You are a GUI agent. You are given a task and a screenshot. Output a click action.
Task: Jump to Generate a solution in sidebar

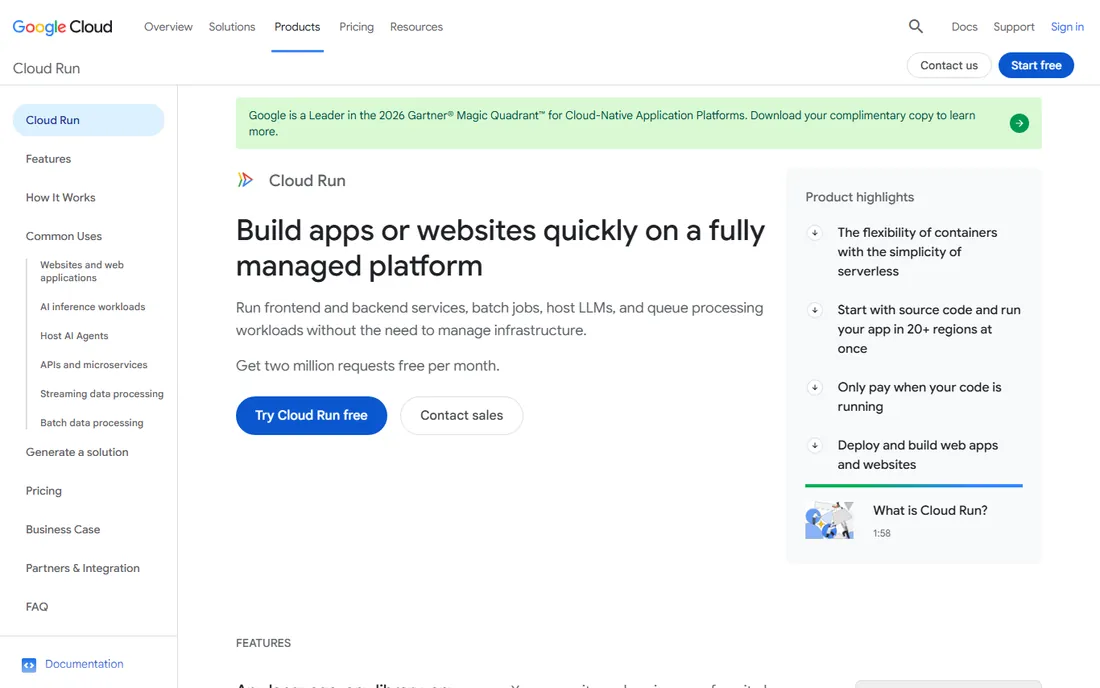(x=77, y=452)
